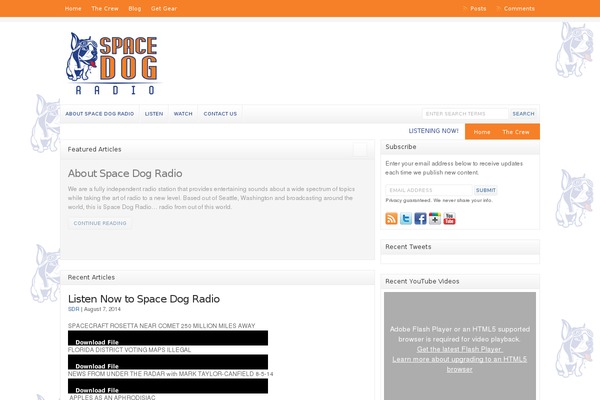Screen dimensions: 600x400
Task: Click the Recent Tweets heading
Action: tap(408, 247)
